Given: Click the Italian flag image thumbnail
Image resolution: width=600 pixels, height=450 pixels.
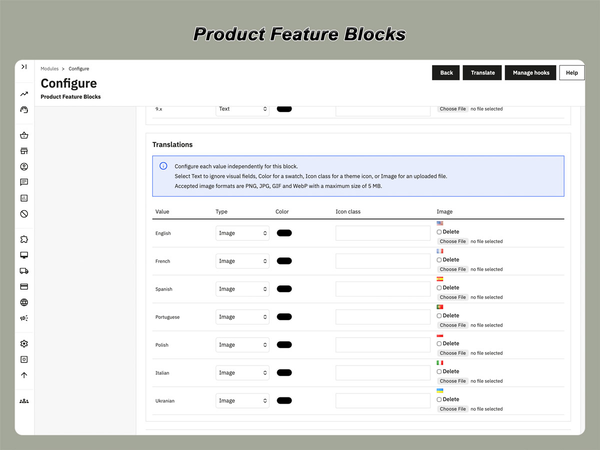Looking at the screenshot, I should click(440, 363).
